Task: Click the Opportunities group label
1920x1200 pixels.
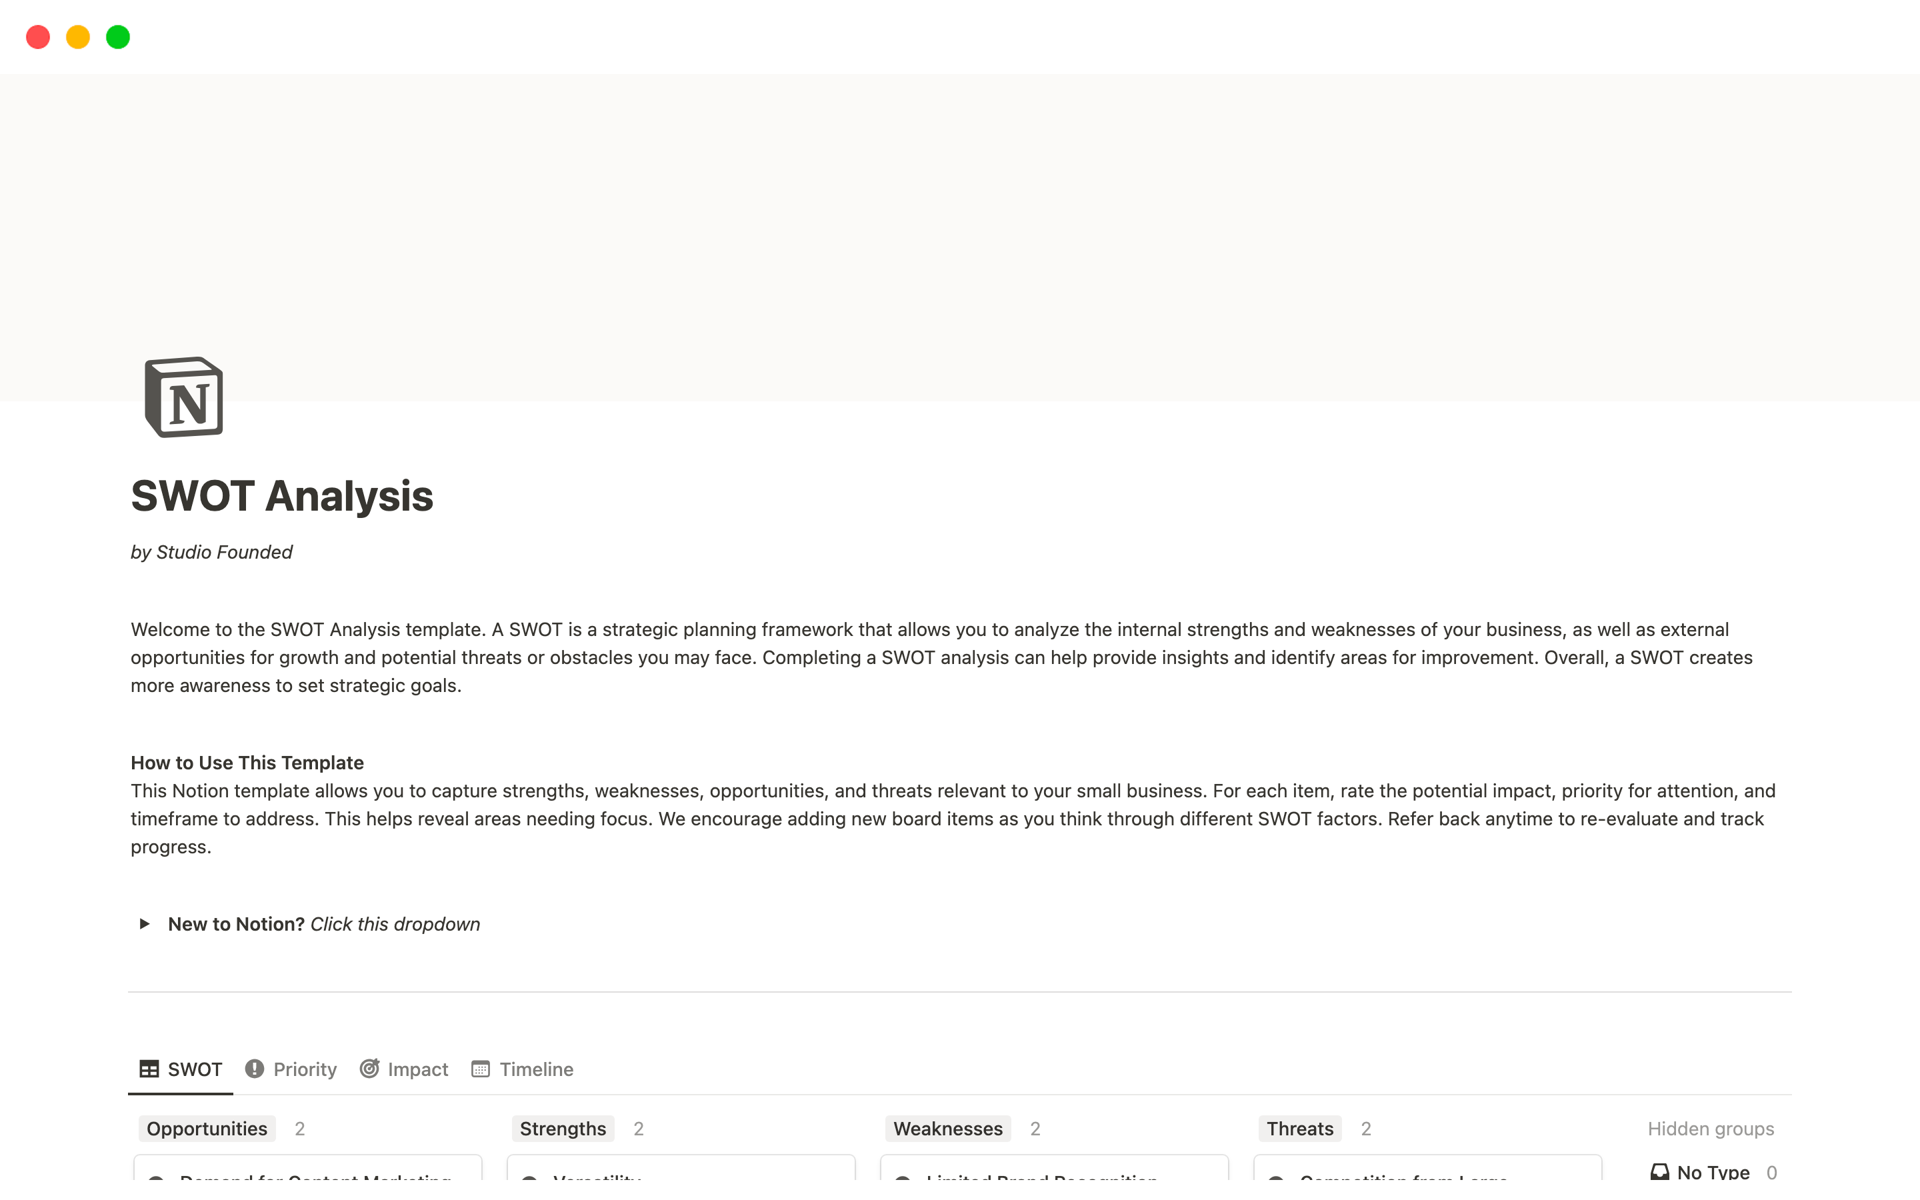Action: pos(207,1129)
